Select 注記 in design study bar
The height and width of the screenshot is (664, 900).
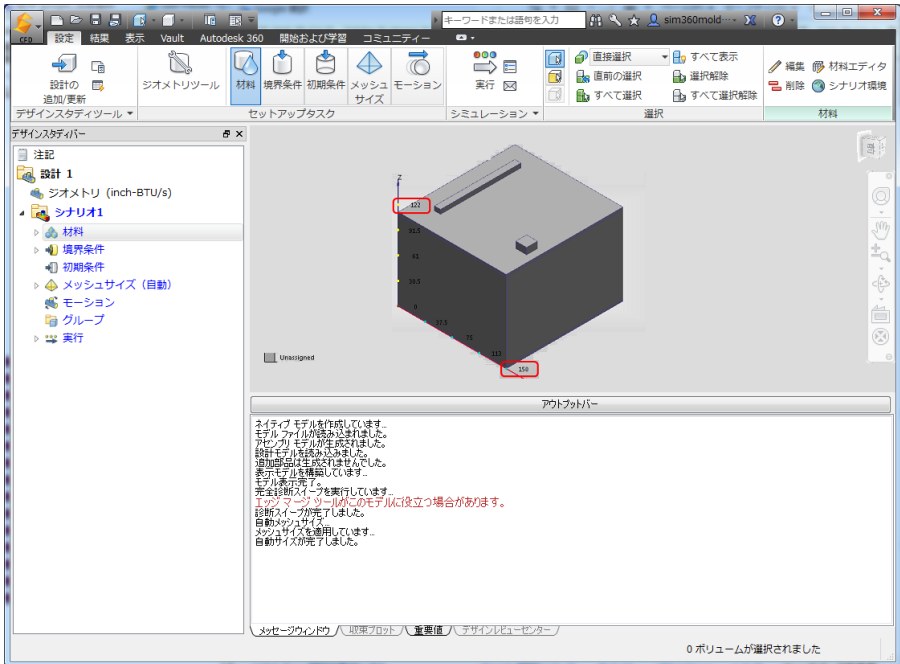(x=44, y=154)
